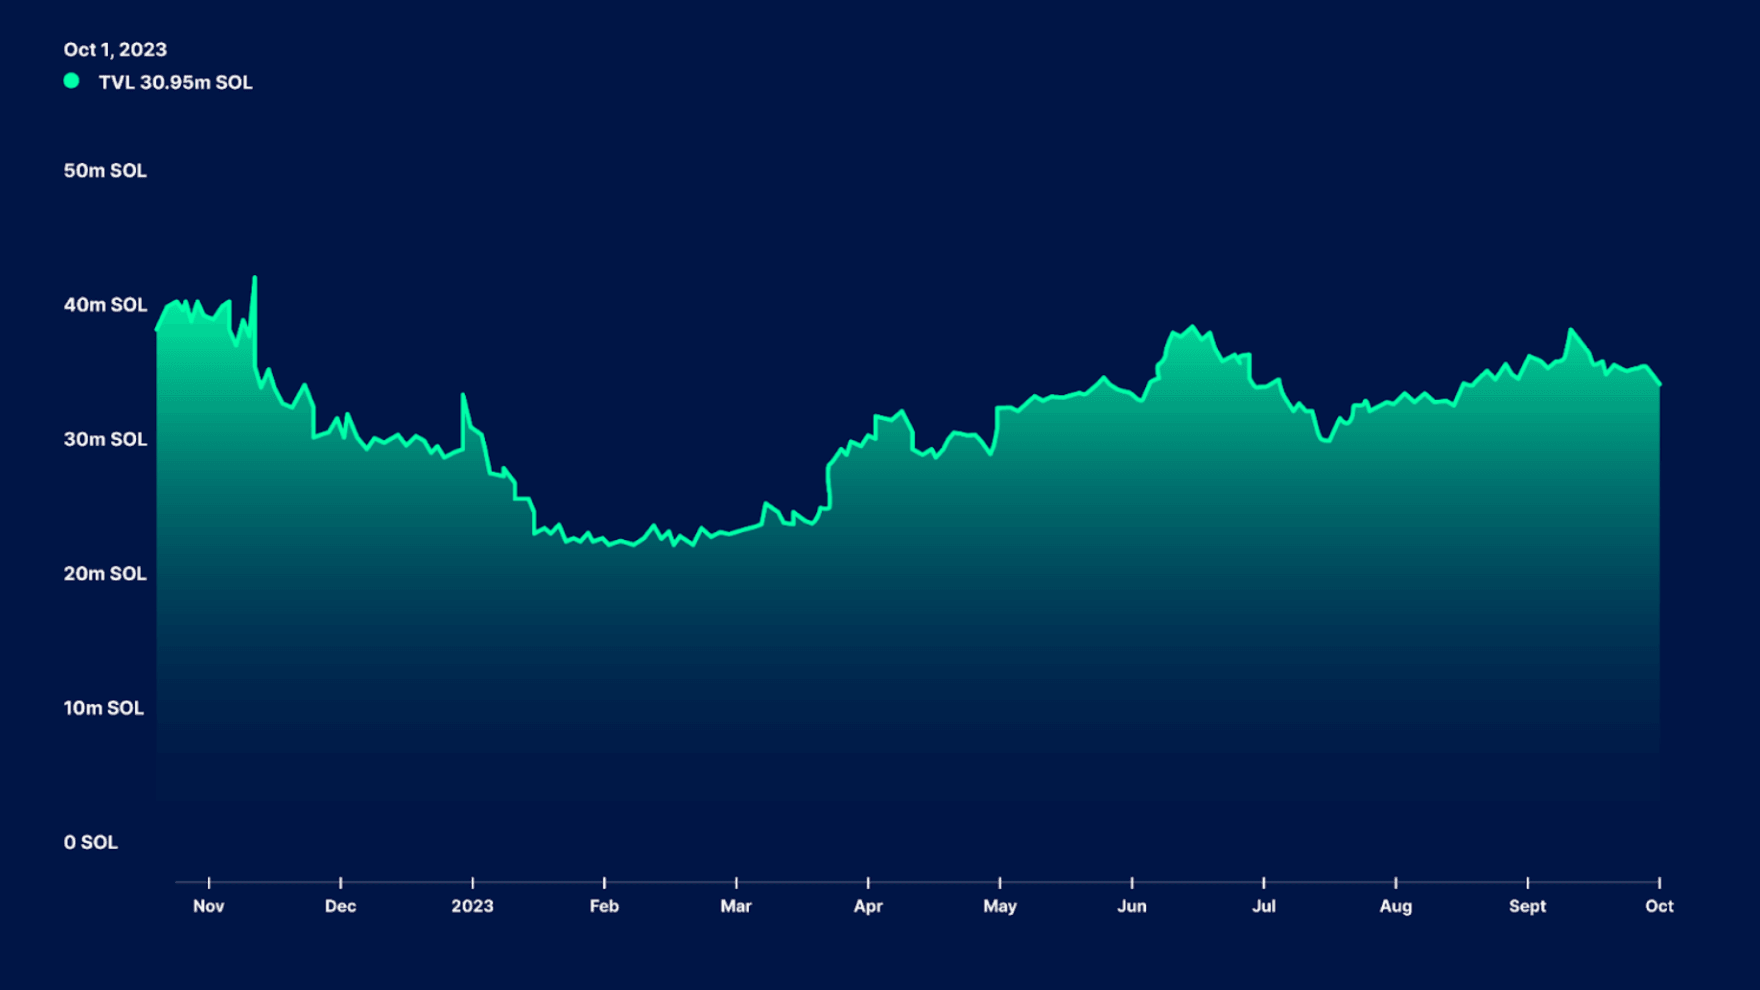This screenshot has height=990, width=1760.
Task: Click the highest TVL spike in November
Action: [x=255, y=278]
